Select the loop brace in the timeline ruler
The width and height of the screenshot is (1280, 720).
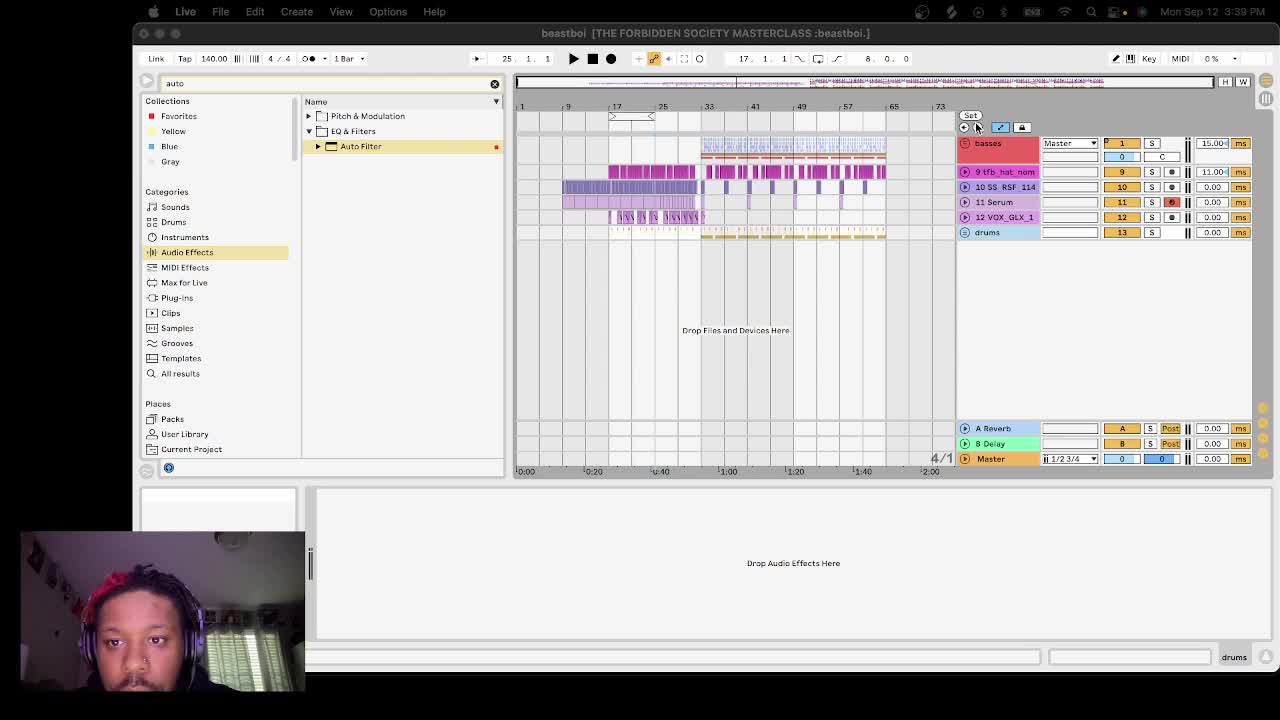632,117
